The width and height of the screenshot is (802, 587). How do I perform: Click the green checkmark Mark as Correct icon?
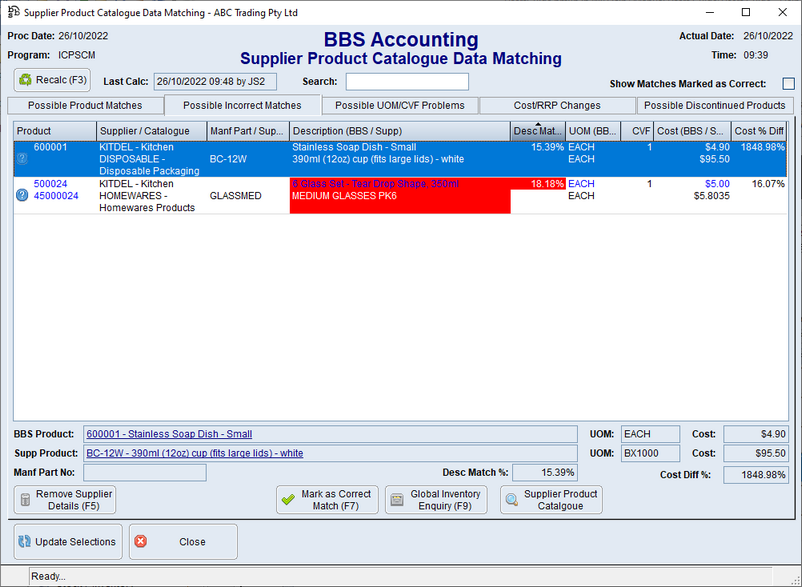tap(288, 500)
